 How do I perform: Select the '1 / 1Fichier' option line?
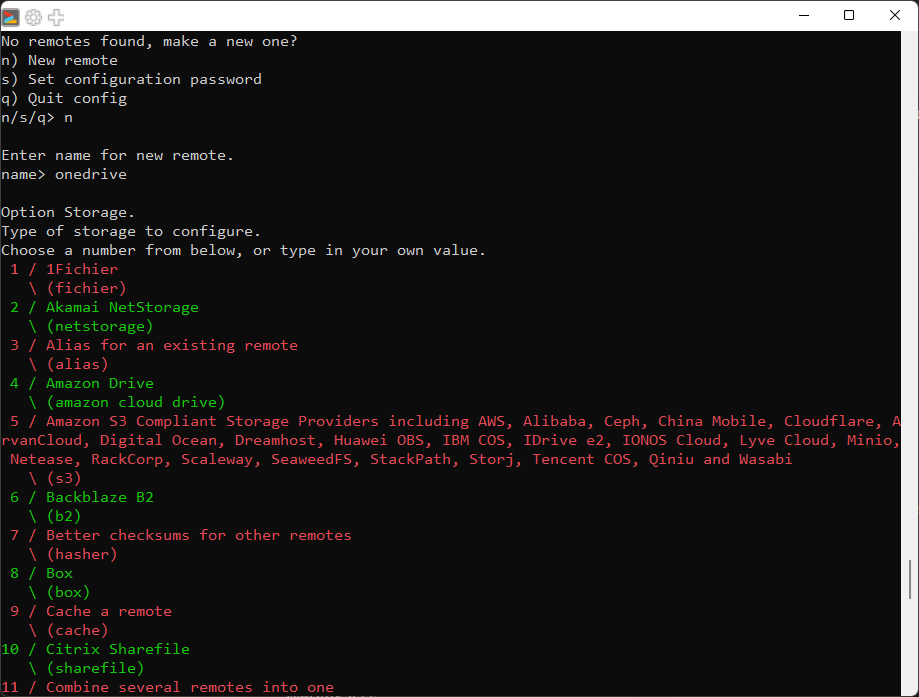(64, 269)
